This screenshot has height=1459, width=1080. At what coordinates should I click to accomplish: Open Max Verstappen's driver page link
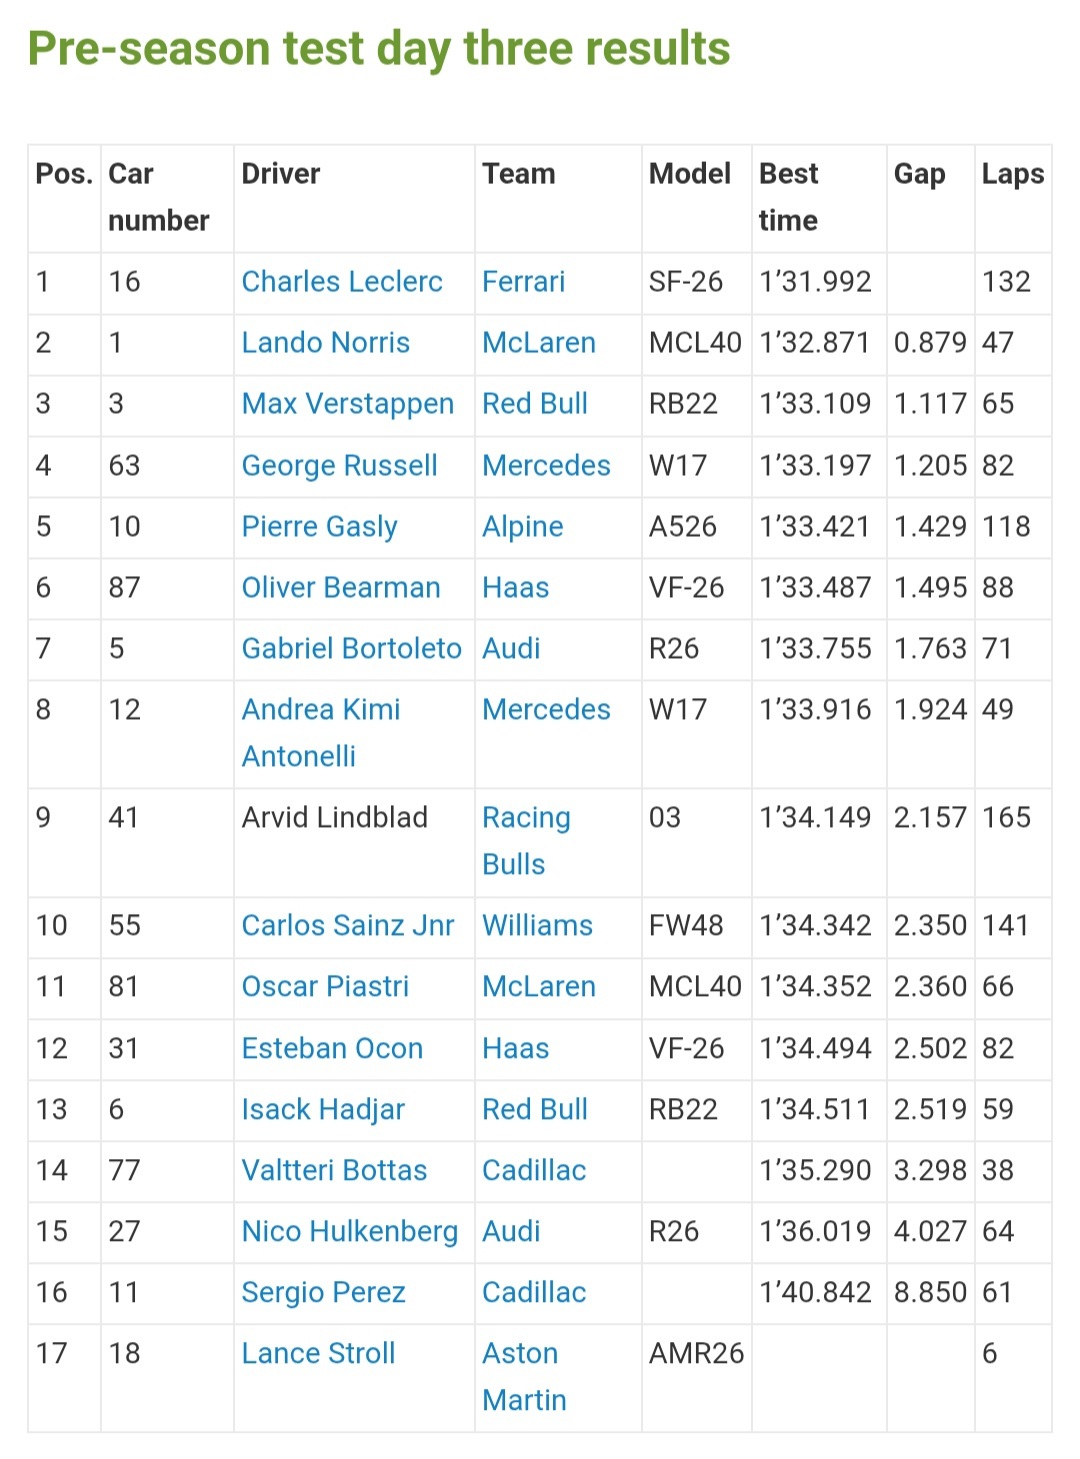[x=347, y=404]
